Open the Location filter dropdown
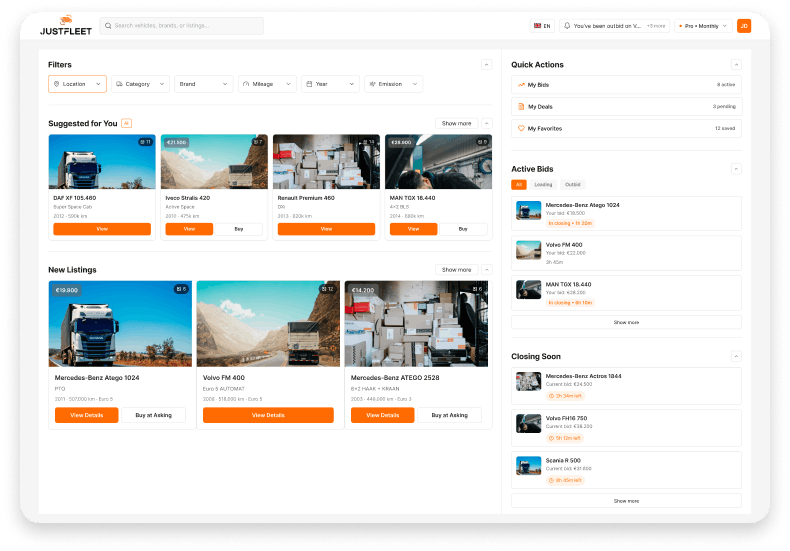This screenshot has height=551, width=790. [x=78, y=84]
